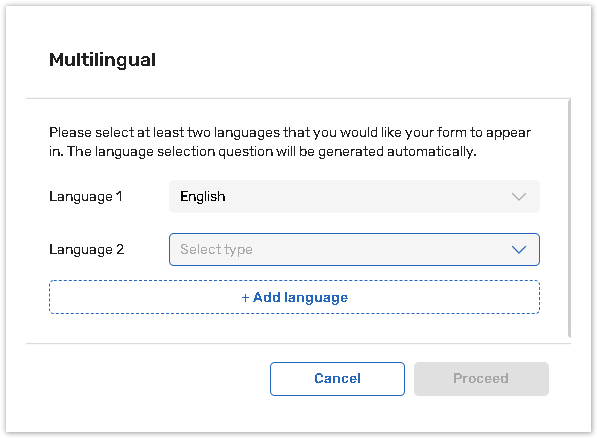Click the Multilingual dialog title
The width and height of the screenshot is (597, 438).
tap(102, 60)
